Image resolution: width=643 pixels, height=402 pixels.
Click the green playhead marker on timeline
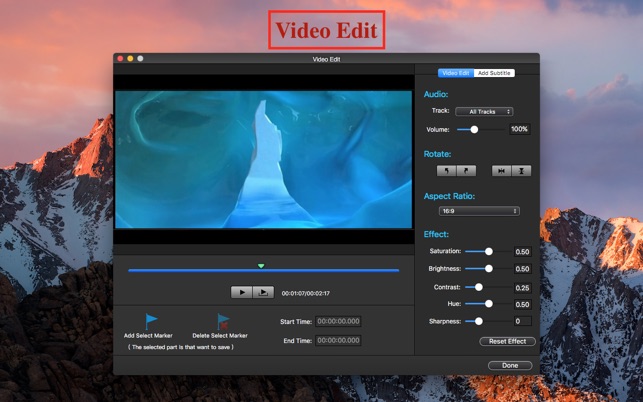pyautogui.click(x=261, y=266)
